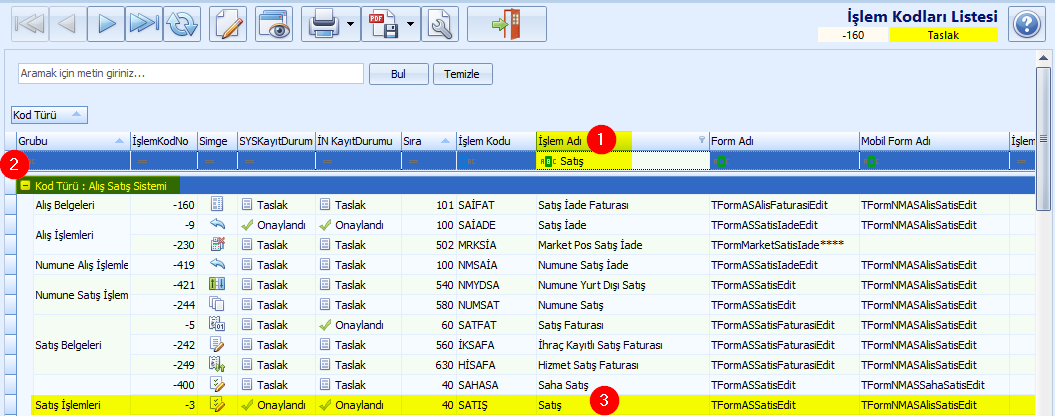This screenshot has height=416, width=1055.
Task: Click the TFormMarketSatisIade**** cell
Action: [x=785, y=244]
